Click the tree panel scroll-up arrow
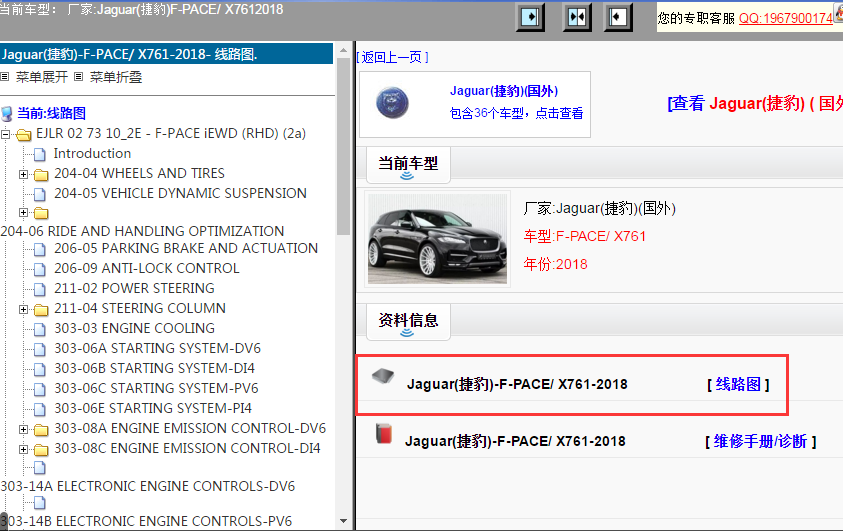 344,50
